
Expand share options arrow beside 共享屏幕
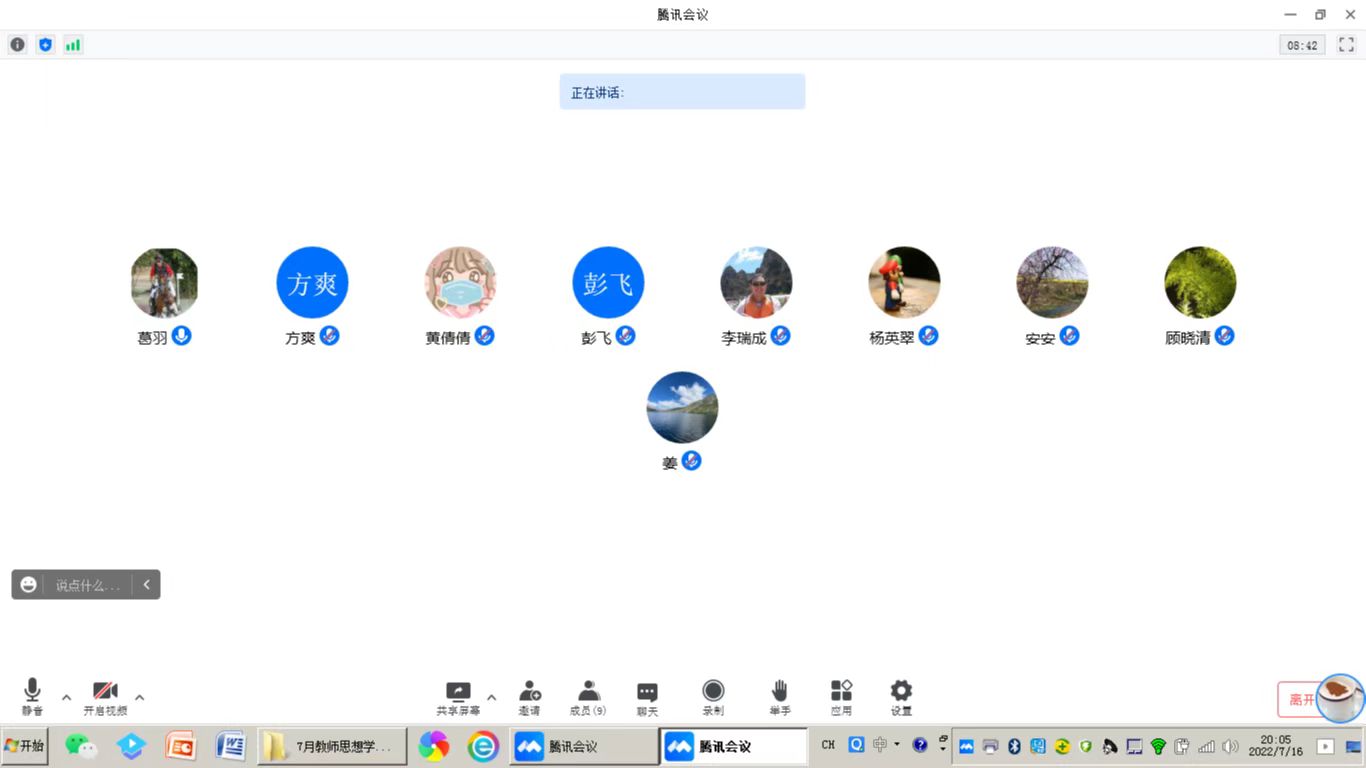click(x=491, y=697)
